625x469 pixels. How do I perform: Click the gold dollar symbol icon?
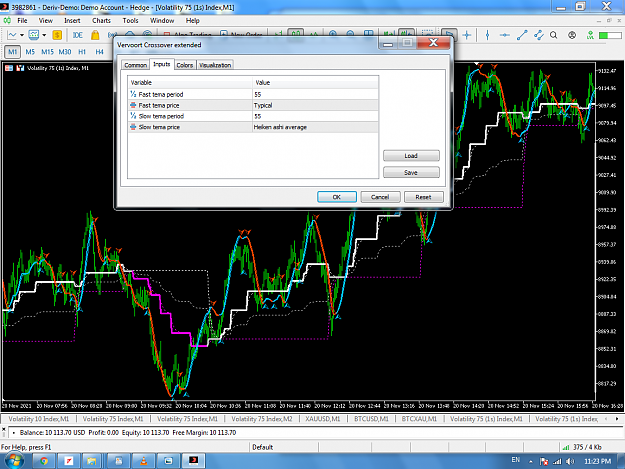(x=57, y=35)
